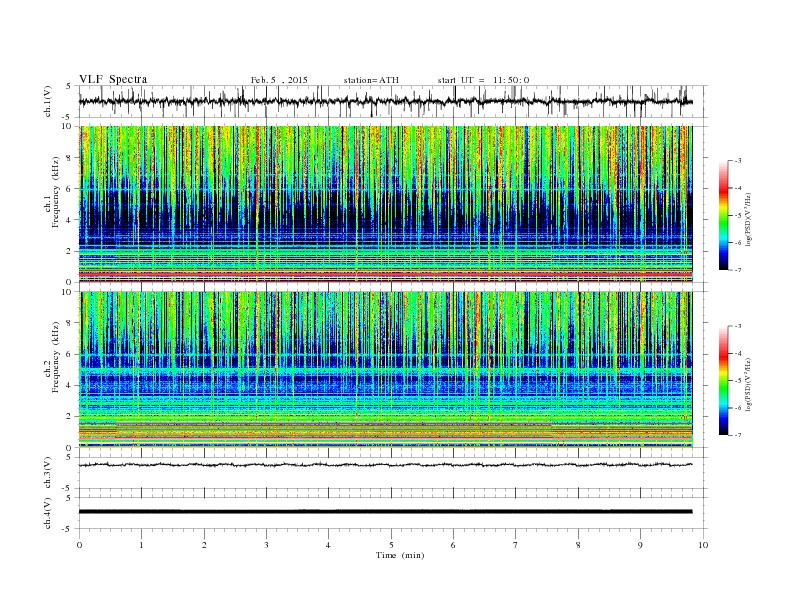Click "0" on the Time (min) axis
Viewport: 792px width, 612px height.
click(79, 545)
